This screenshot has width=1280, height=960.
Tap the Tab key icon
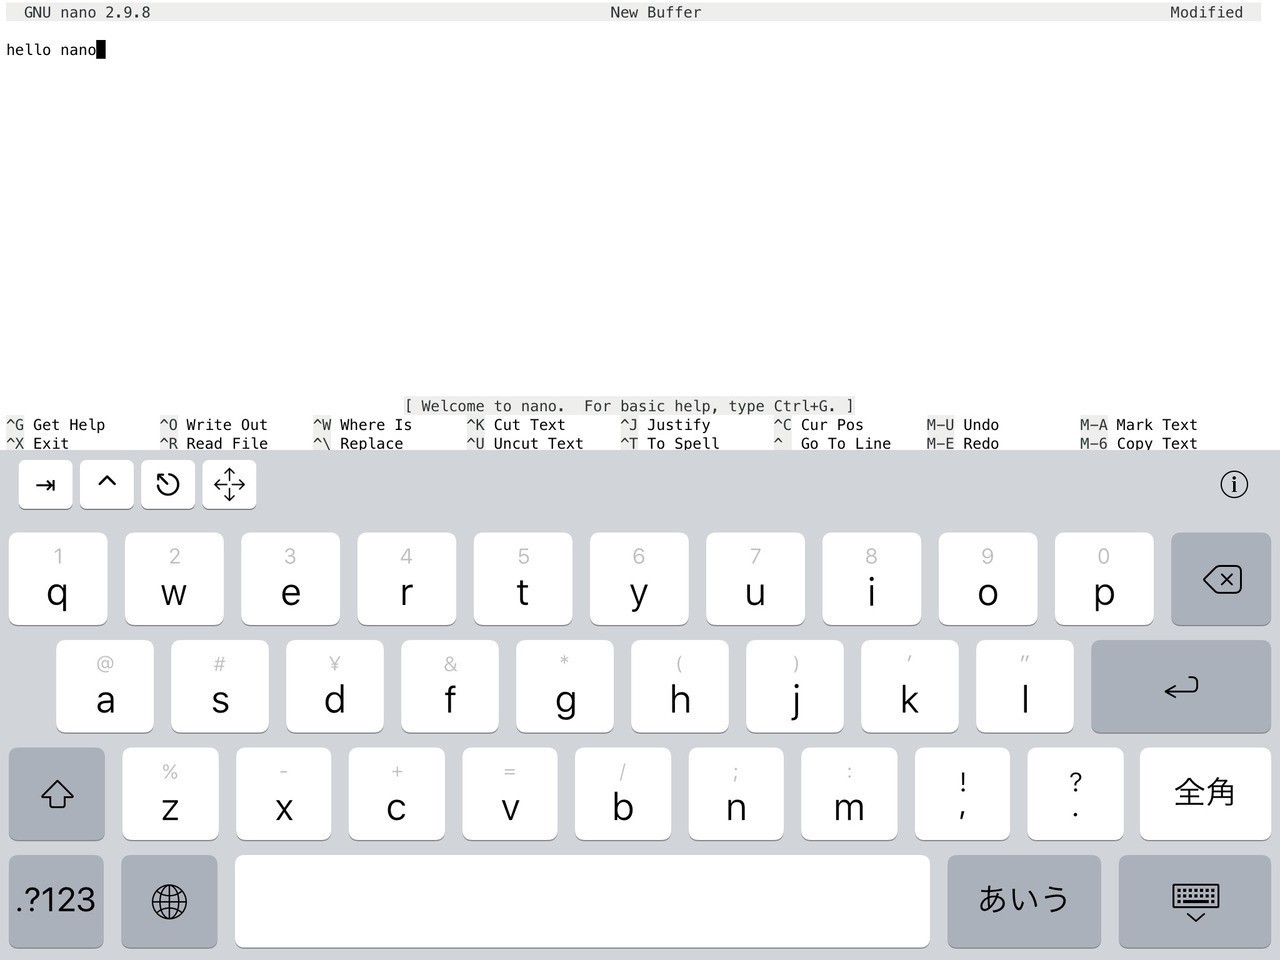(x=45, y=485)
